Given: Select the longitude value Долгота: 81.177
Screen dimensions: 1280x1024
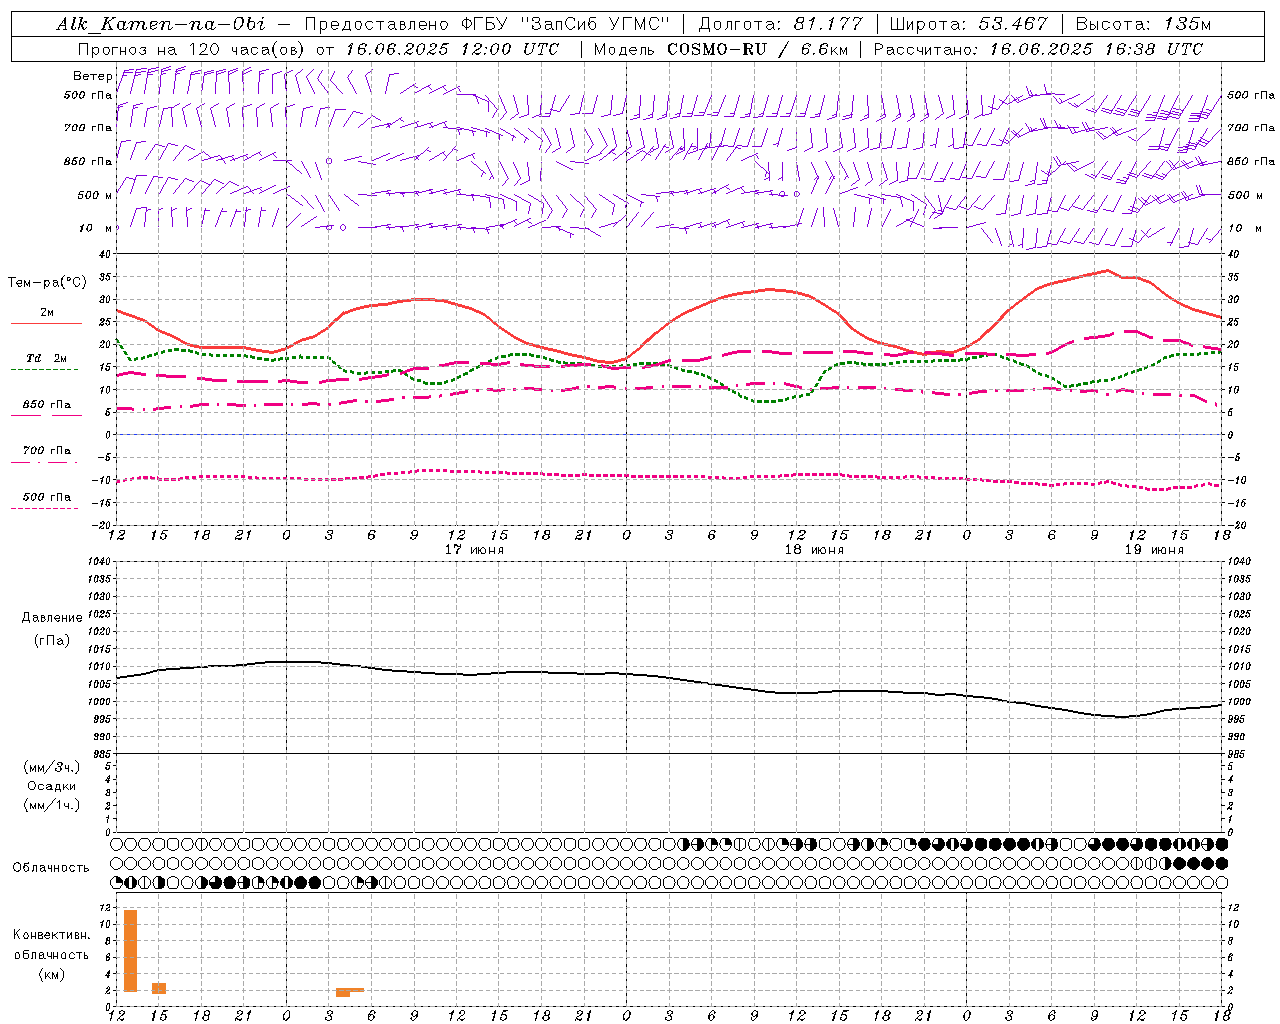Looking at the screenshot, I should (x=780, y=24).
